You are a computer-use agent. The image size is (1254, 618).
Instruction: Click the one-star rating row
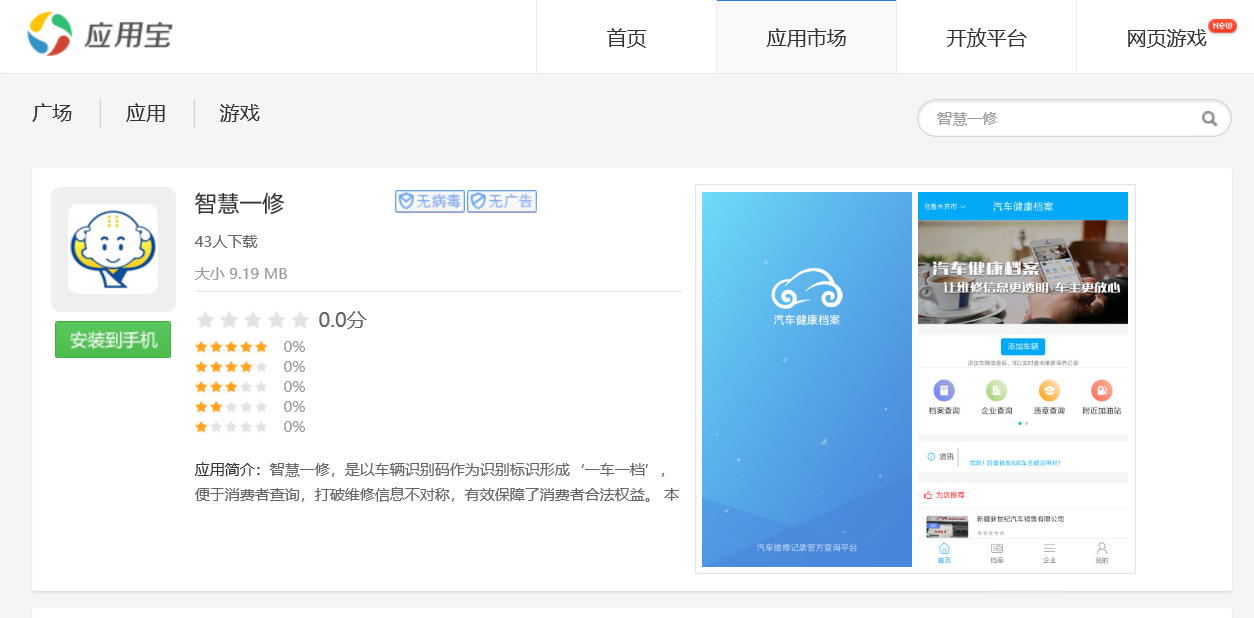(x=250, y=427)
